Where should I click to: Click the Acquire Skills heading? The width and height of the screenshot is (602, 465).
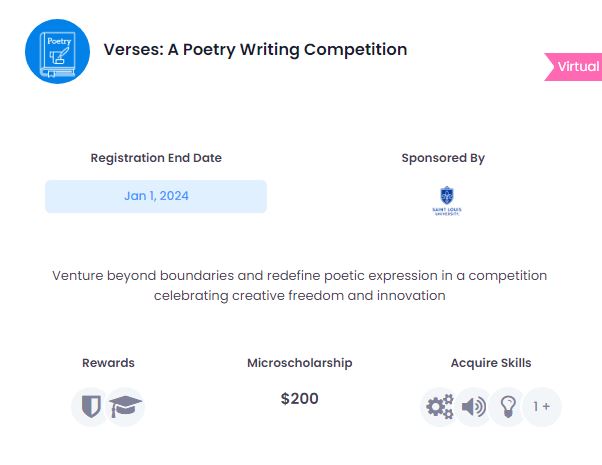pos(491,363)
